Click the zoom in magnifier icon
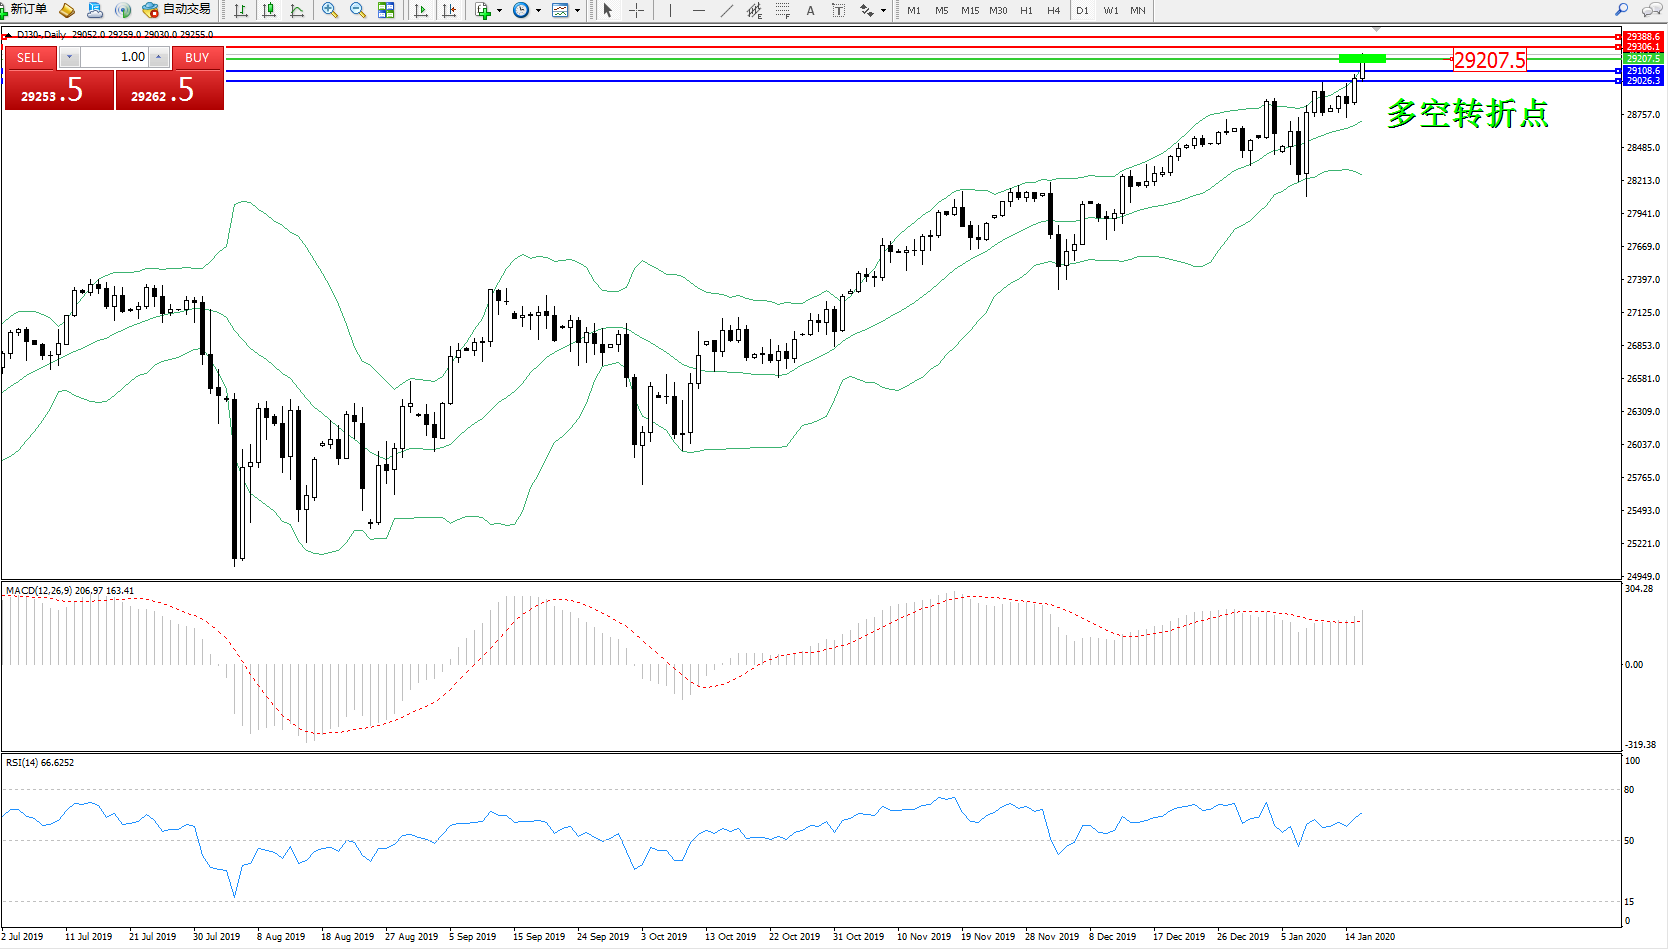 (x=329, y=10)
